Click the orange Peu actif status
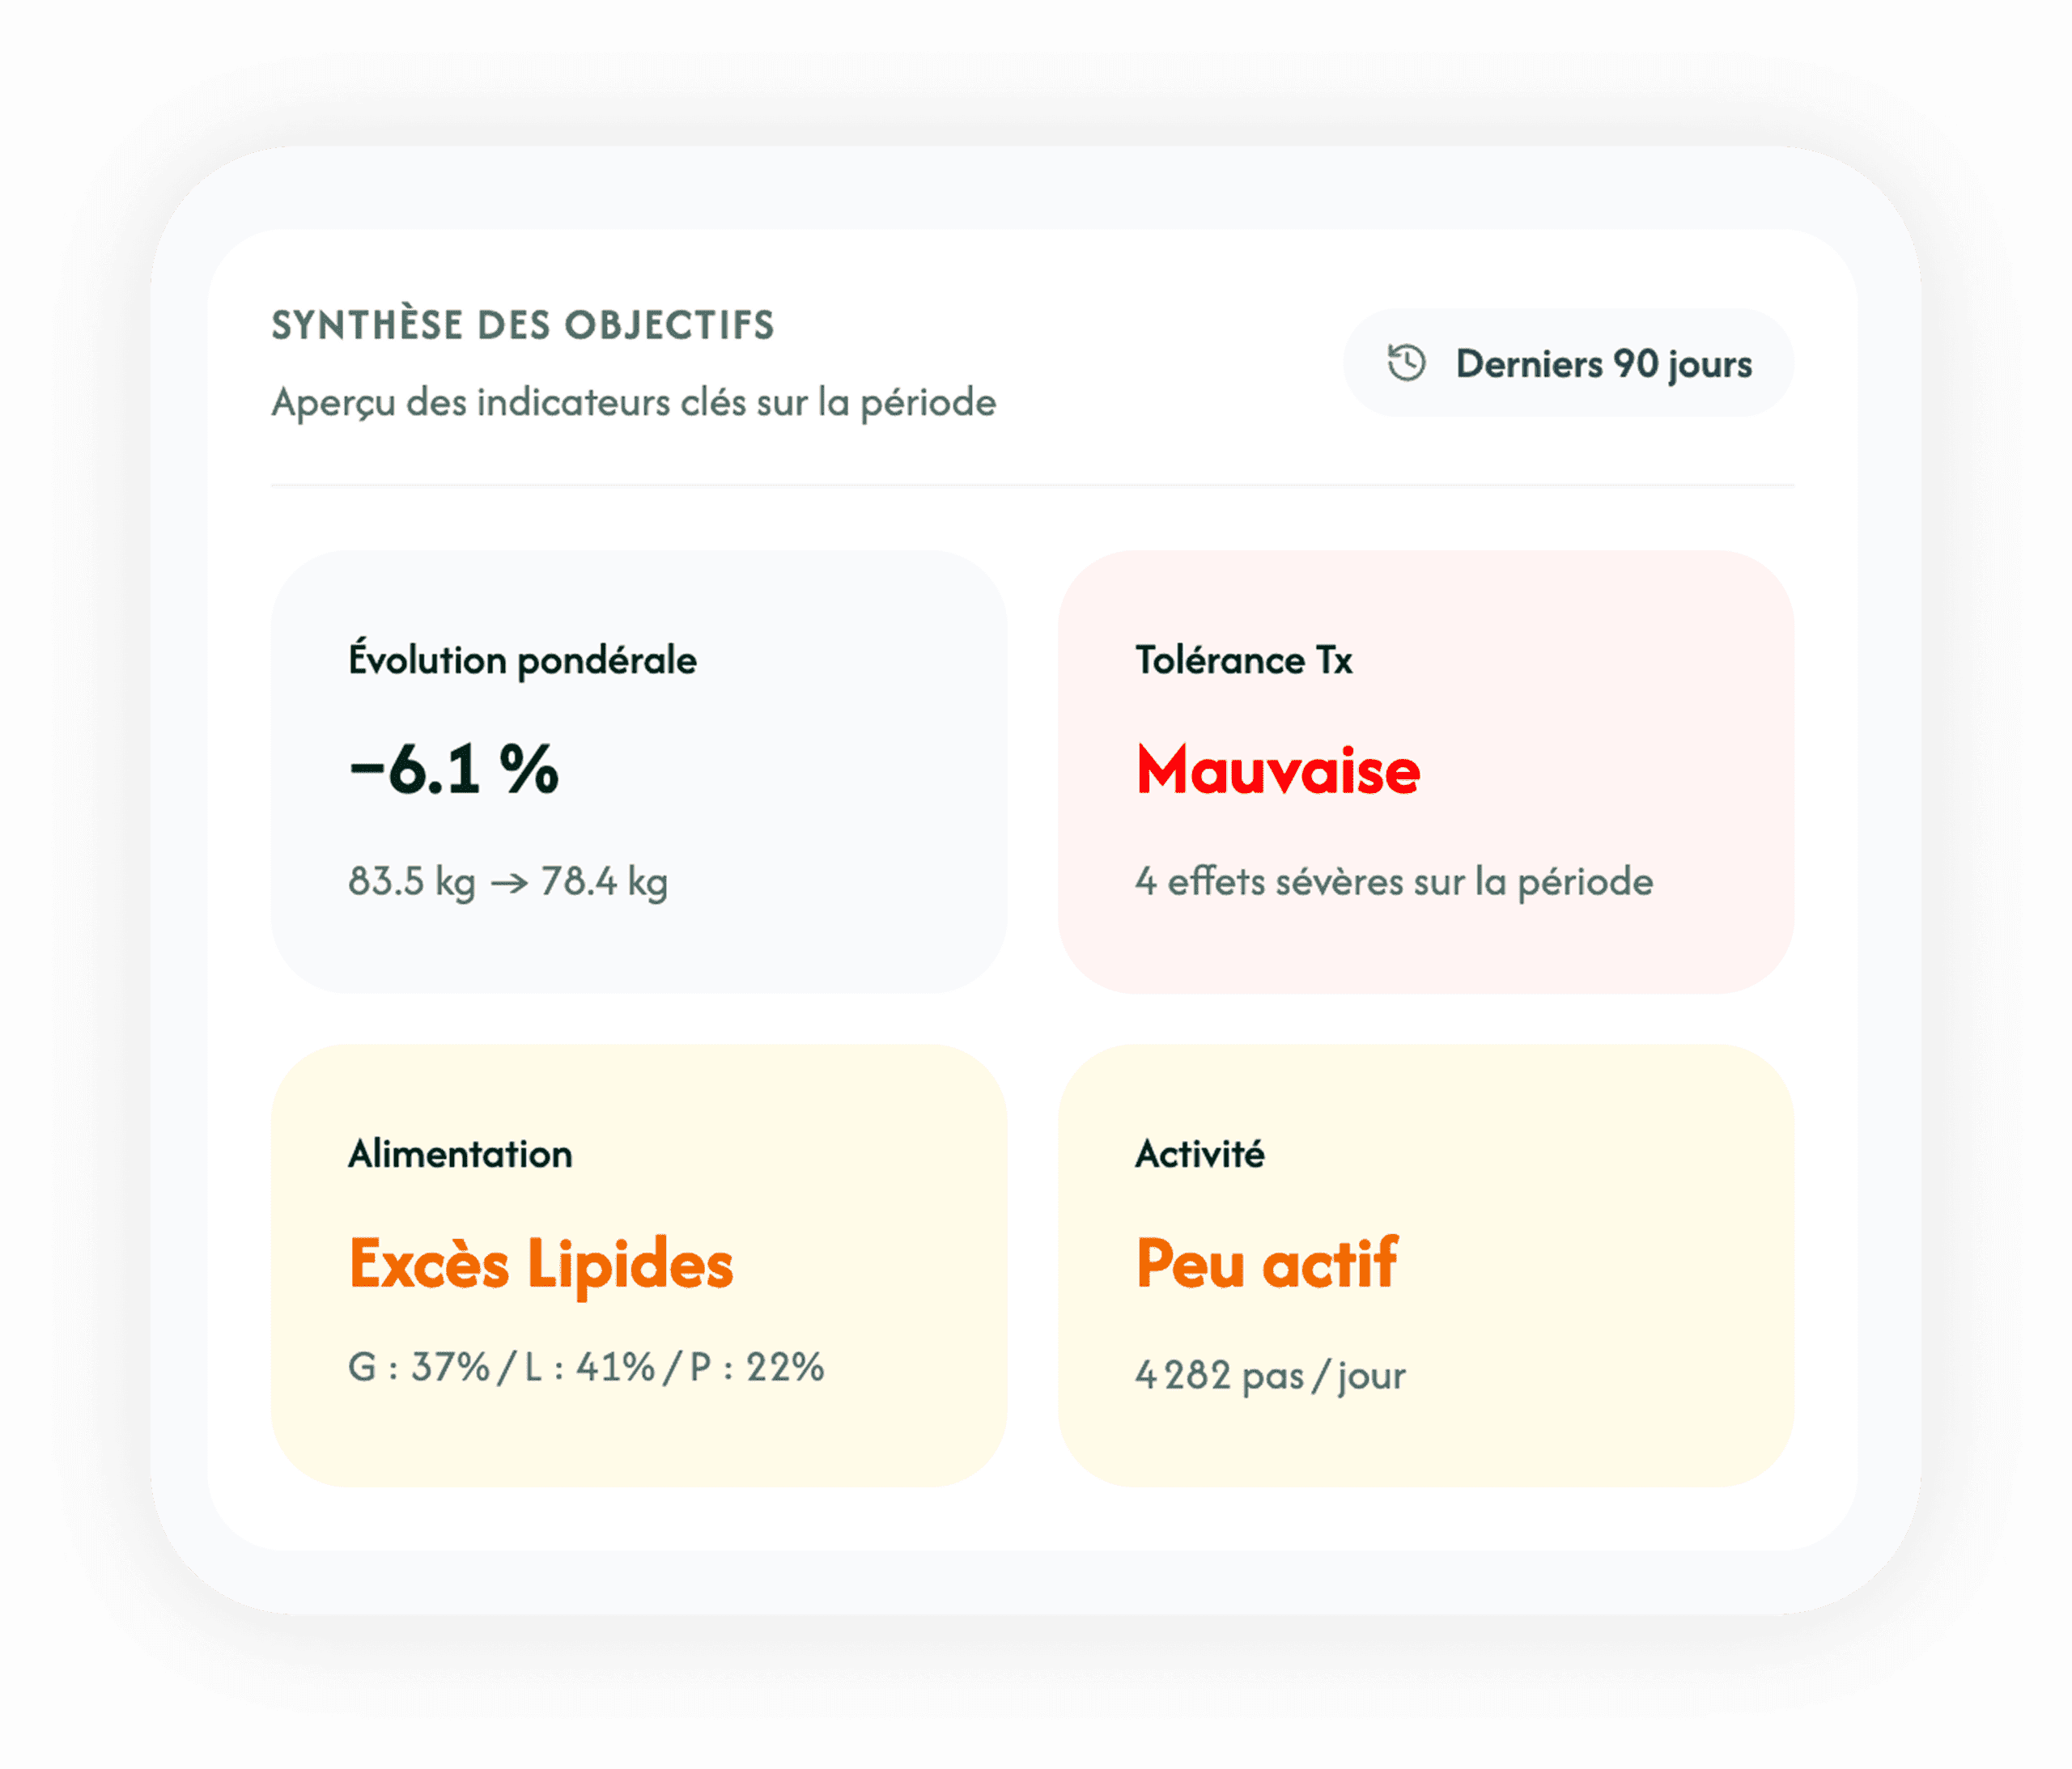This screenshot has height=1769, width=2072. point(1266,1264)
